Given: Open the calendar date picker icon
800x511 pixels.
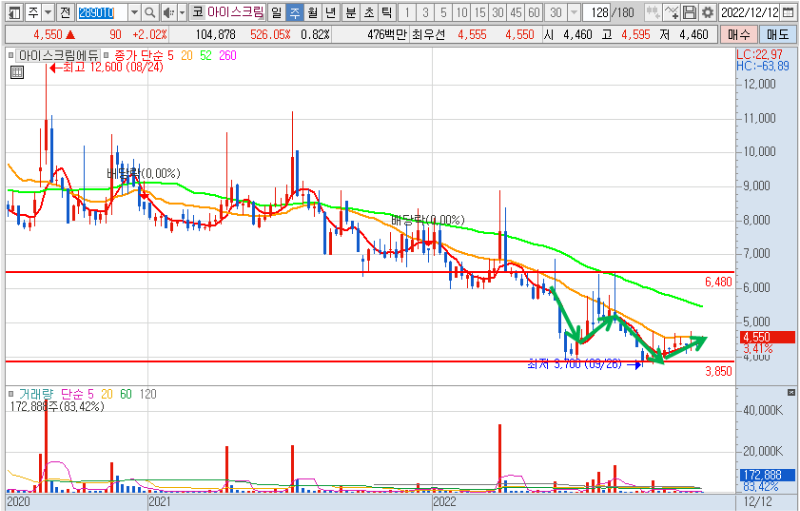Looking at the screenshot, I should point(788,12).
